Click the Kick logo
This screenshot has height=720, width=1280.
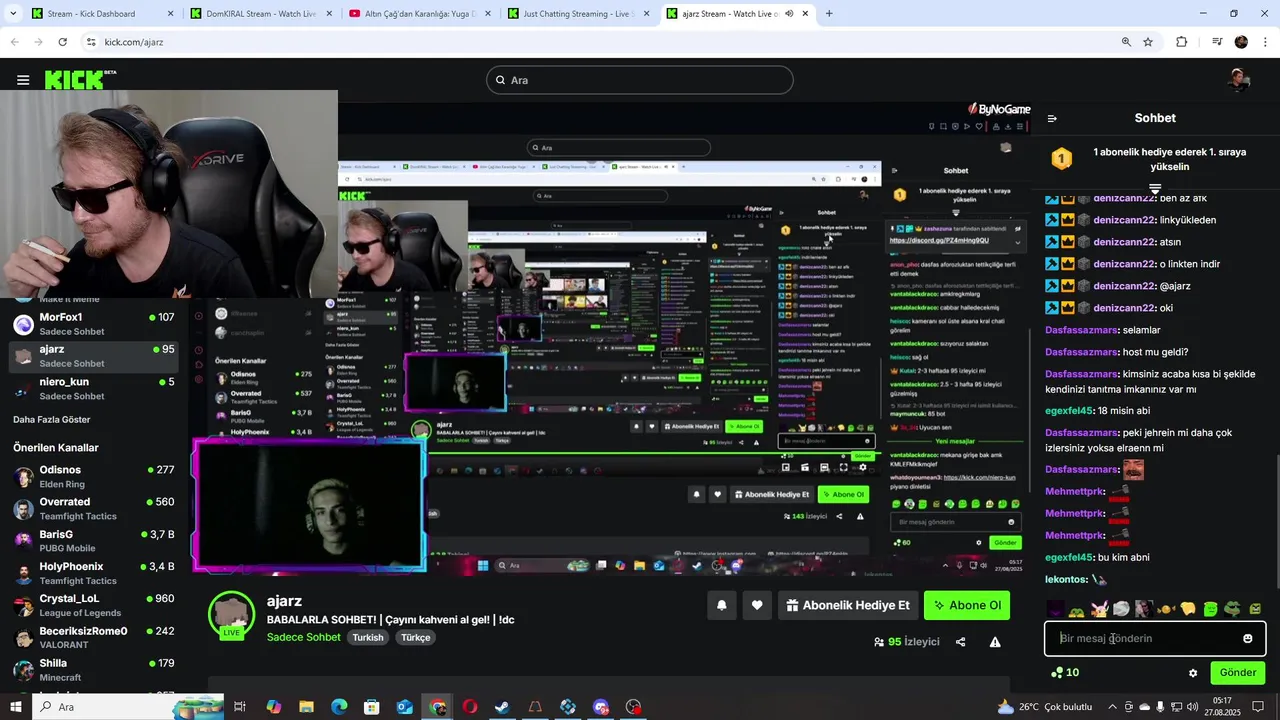[x=80, y=80]
